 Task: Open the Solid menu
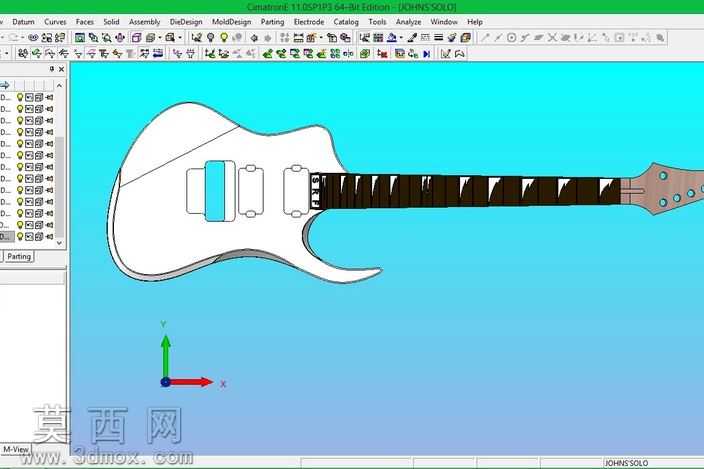point(111,22)
